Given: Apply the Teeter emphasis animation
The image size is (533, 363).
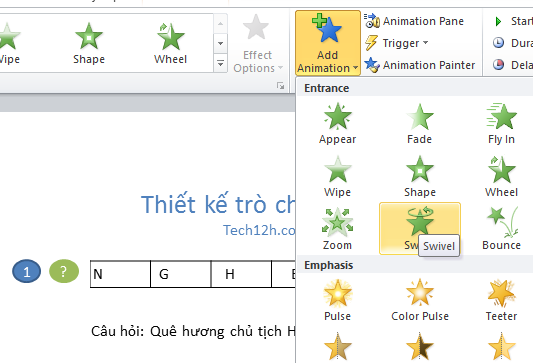Looking at the screenshot, I should (x=501, y=300).
